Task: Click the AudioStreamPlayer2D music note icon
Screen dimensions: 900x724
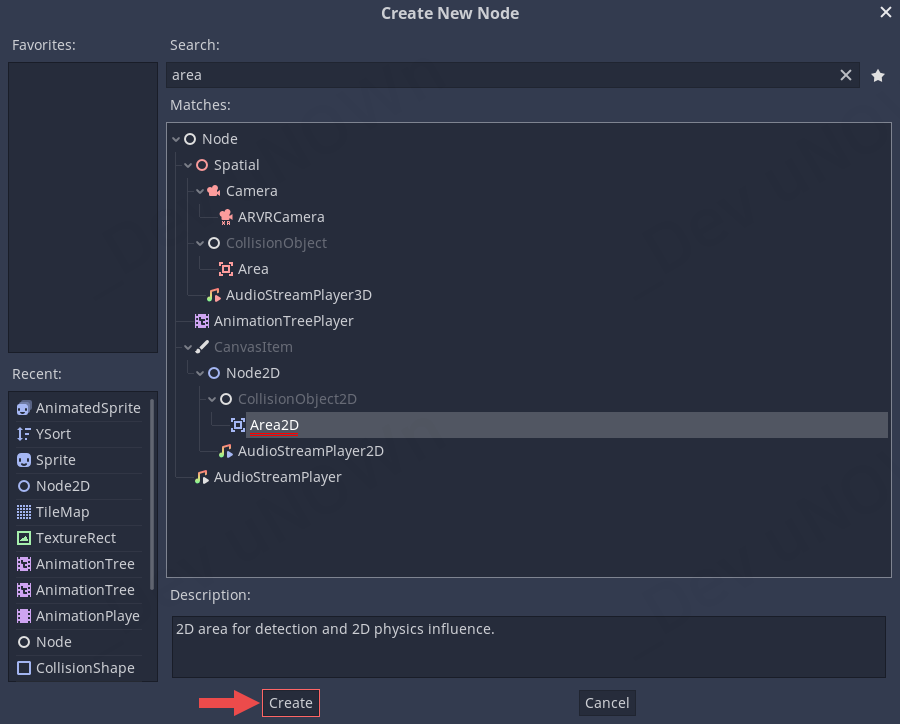Action: pyautogui.click(x=226, y=451)
